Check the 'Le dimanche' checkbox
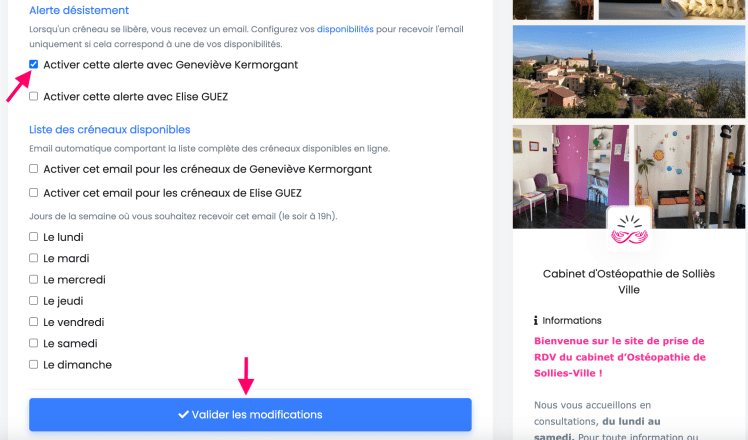The width and height of the screenshot is (748, 440). pyautogui.click(x=34, y=365)
